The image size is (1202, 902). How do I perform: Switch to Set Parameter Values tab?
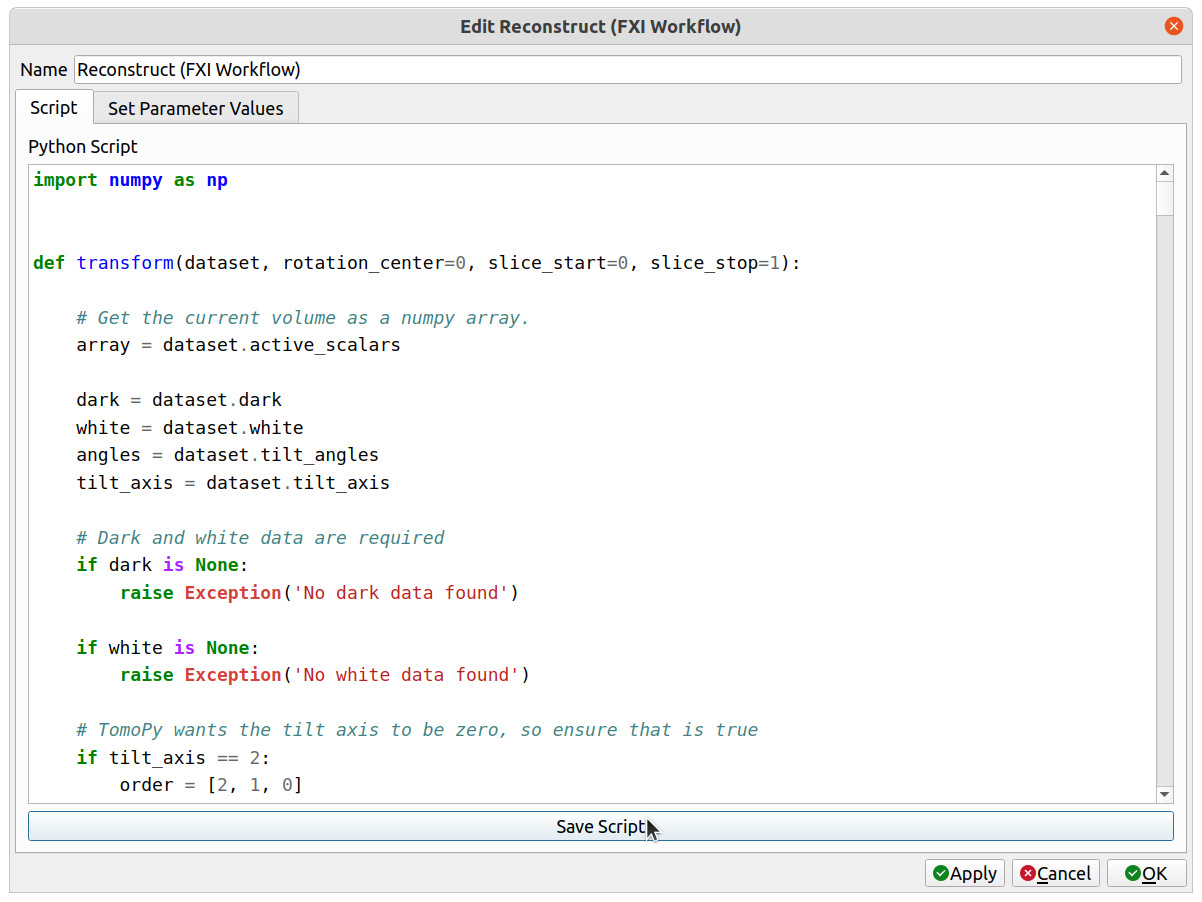(195, 108)
